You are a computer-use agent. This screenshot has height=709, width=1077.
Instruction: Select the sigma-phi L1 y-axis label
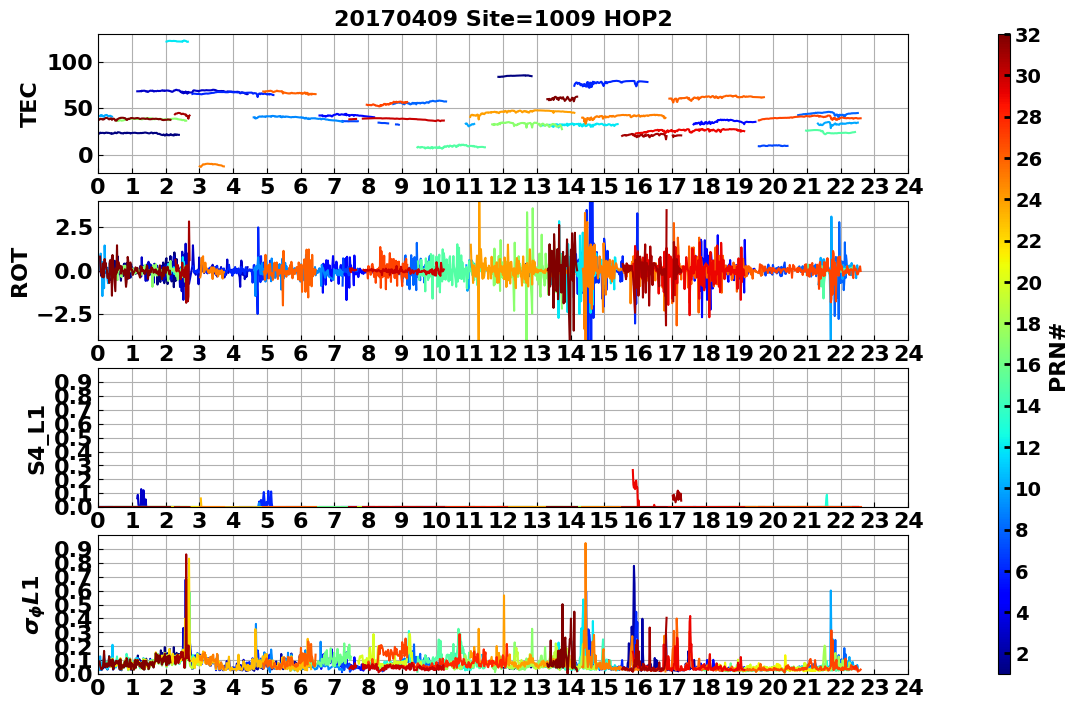(x=34, y=605)
